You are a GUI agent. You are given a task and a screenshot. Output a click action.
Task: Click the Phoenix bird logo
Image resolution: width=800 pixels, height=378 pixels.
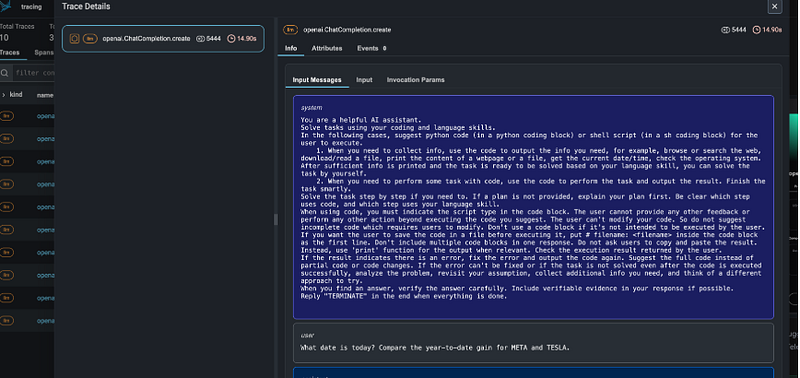[5, 6]
